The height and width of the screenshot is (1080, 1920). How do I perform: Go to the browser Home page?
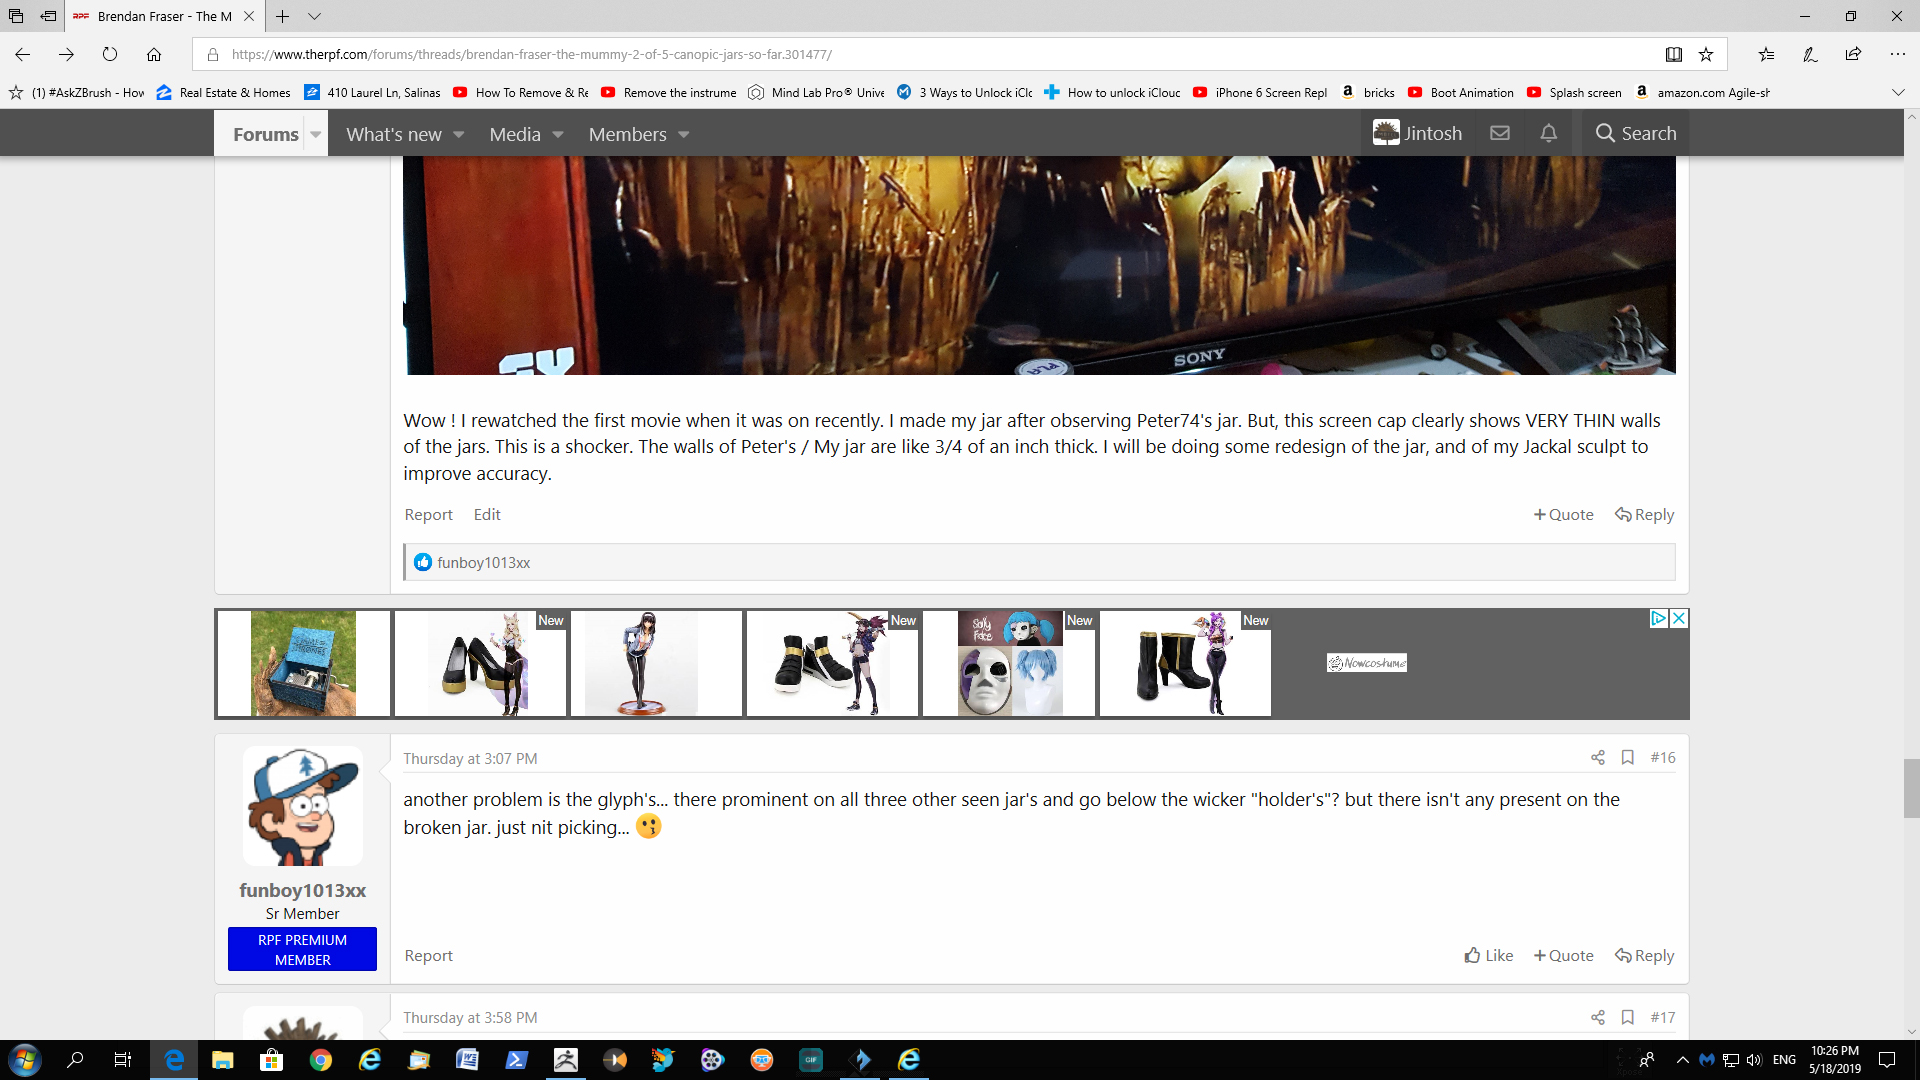(x=154, y=54)
